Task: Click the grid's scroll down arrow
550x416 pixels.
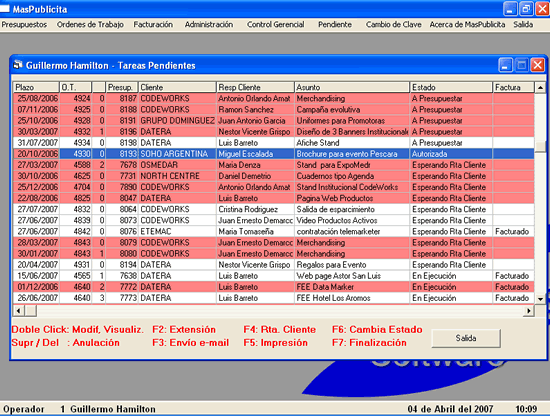Action: click(x=540, y=299)
